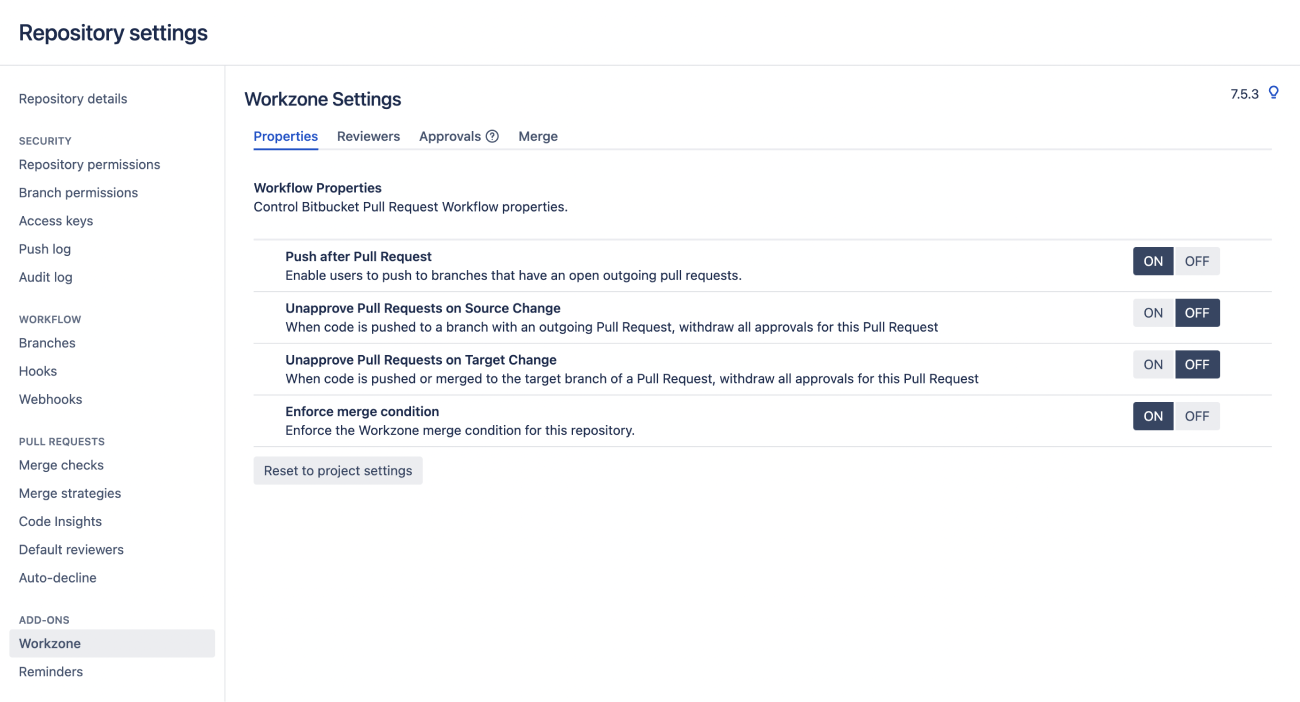Open Auto-decline settings

[58, 577]
